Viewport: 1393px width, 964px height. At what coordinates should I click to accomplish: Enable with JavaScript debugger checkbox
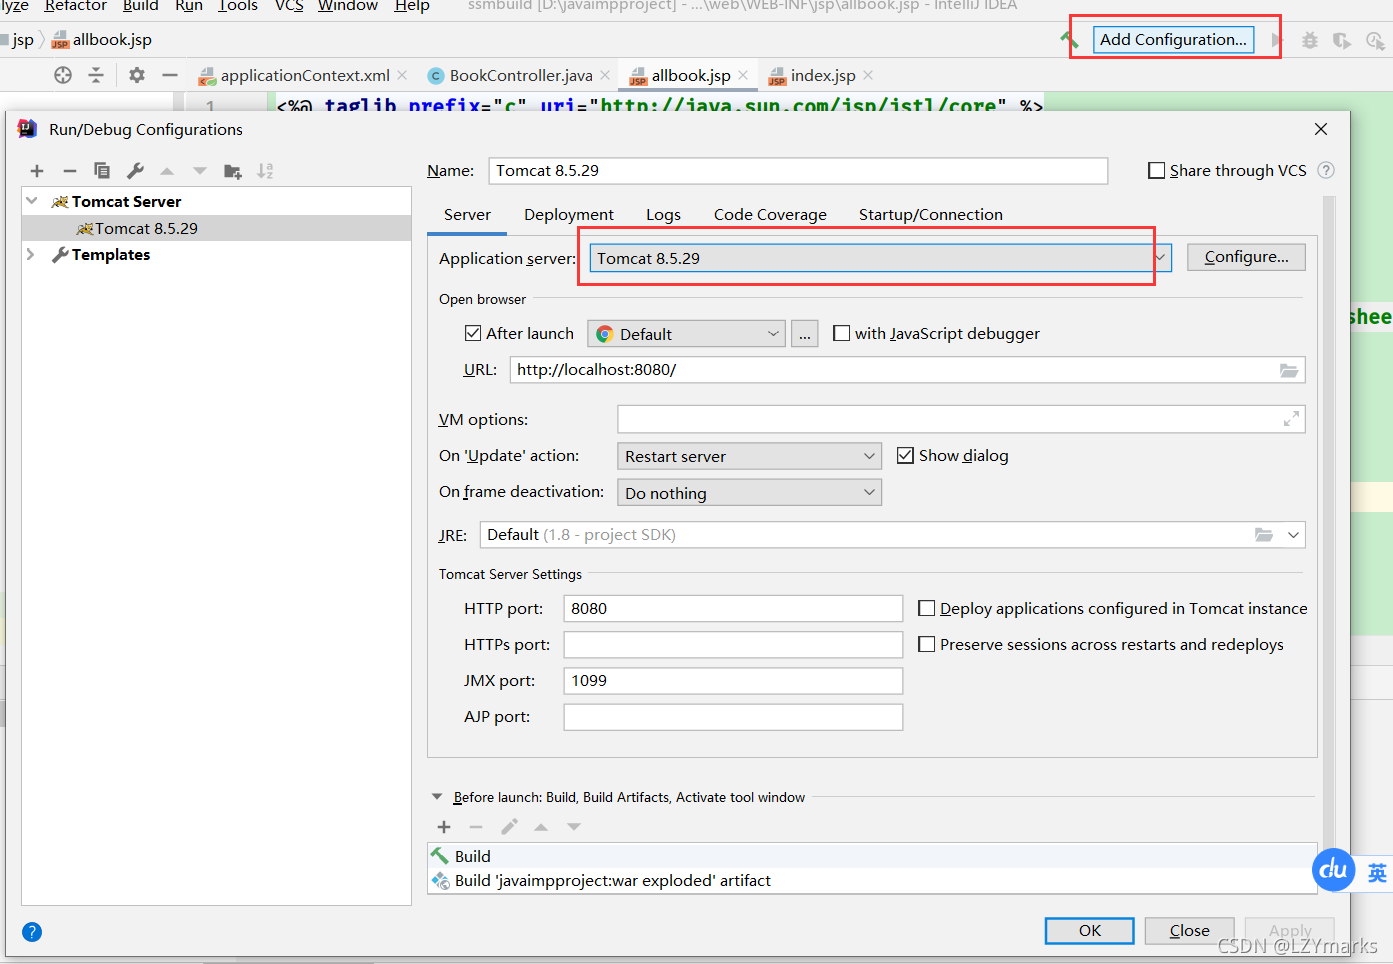click(x=842, y=333)
